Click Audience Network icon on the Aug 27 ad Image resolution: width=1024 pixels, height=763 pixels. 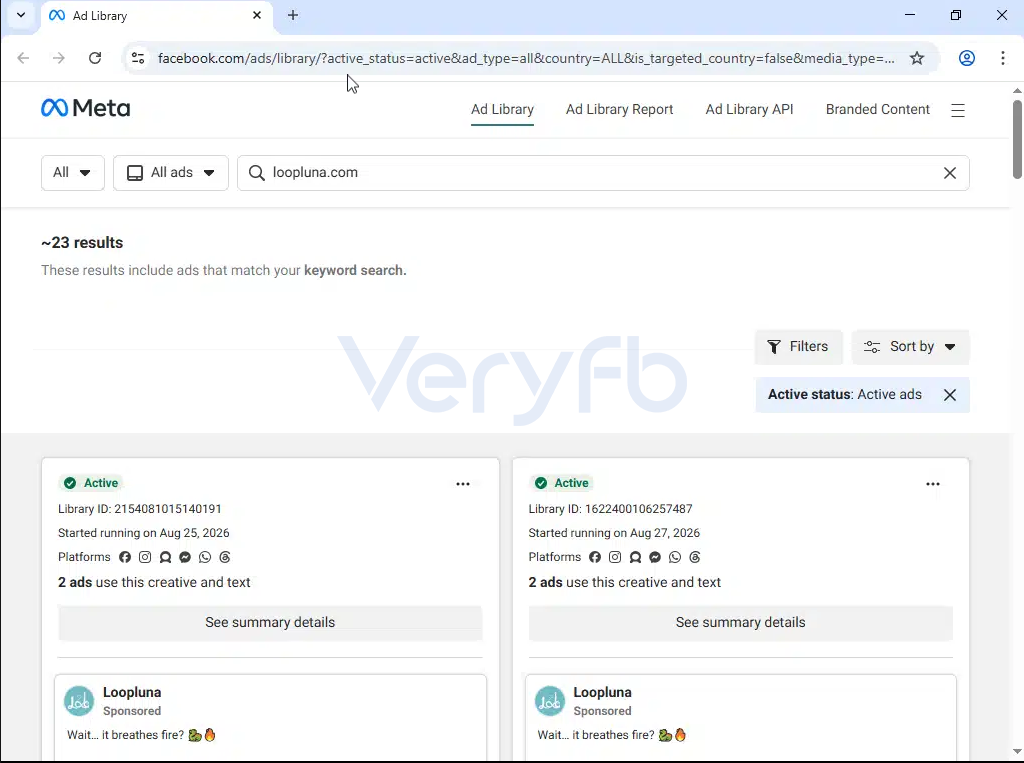[x=635, y=557]
